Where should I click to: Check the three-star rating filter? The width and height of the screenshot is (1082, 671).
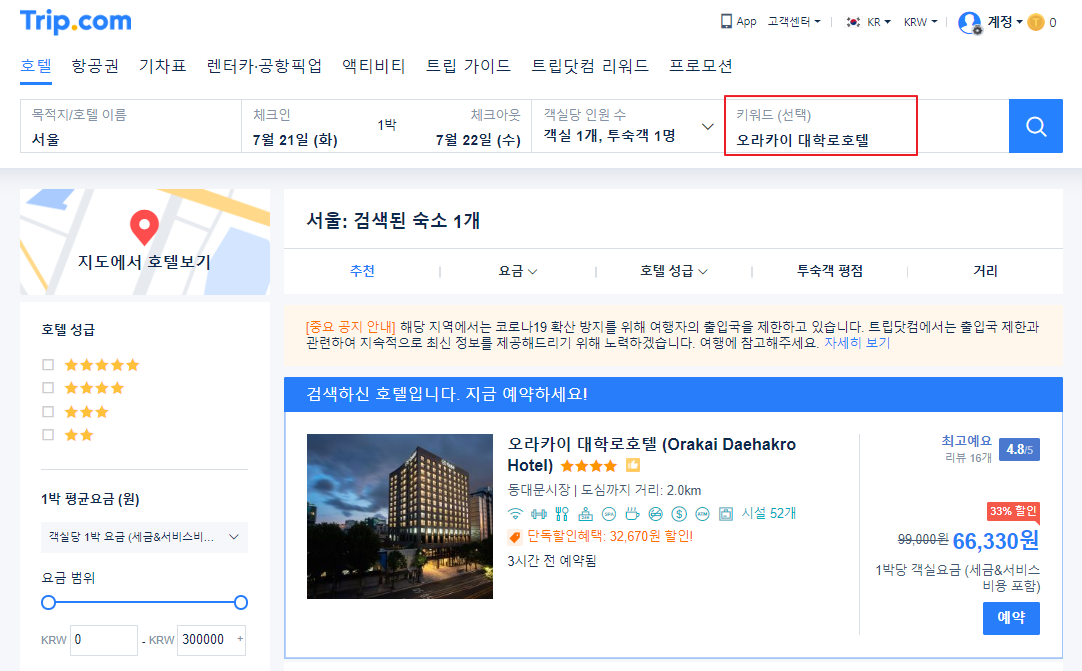48,411
